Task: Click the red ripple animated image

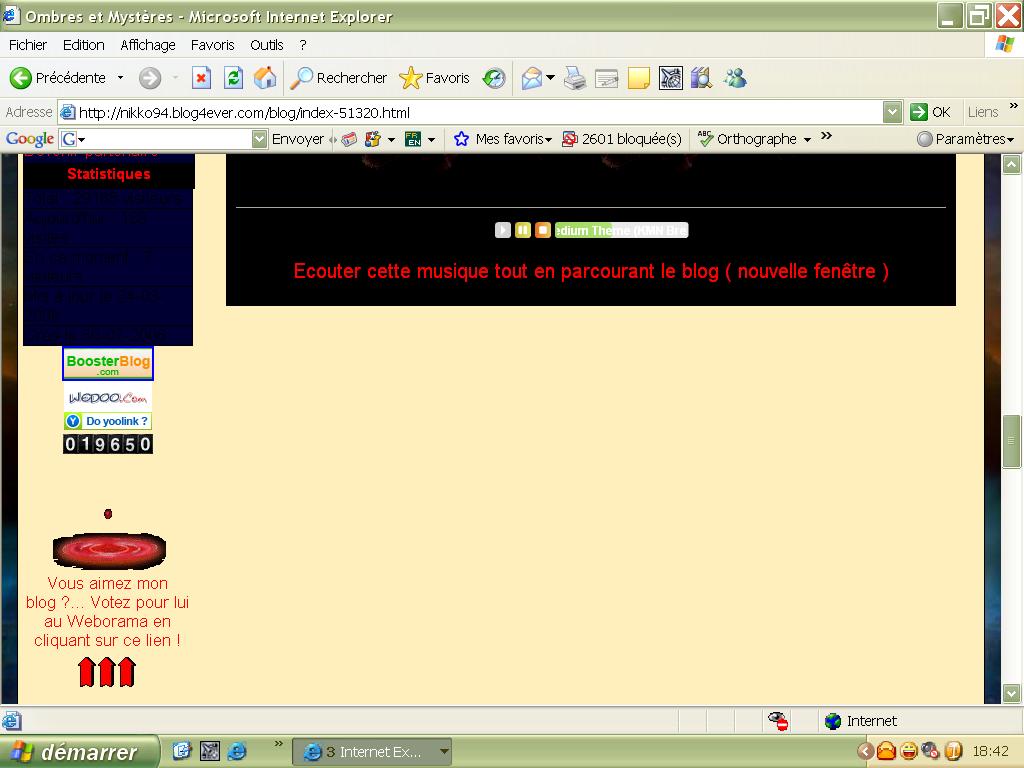Action: [109, 550]
